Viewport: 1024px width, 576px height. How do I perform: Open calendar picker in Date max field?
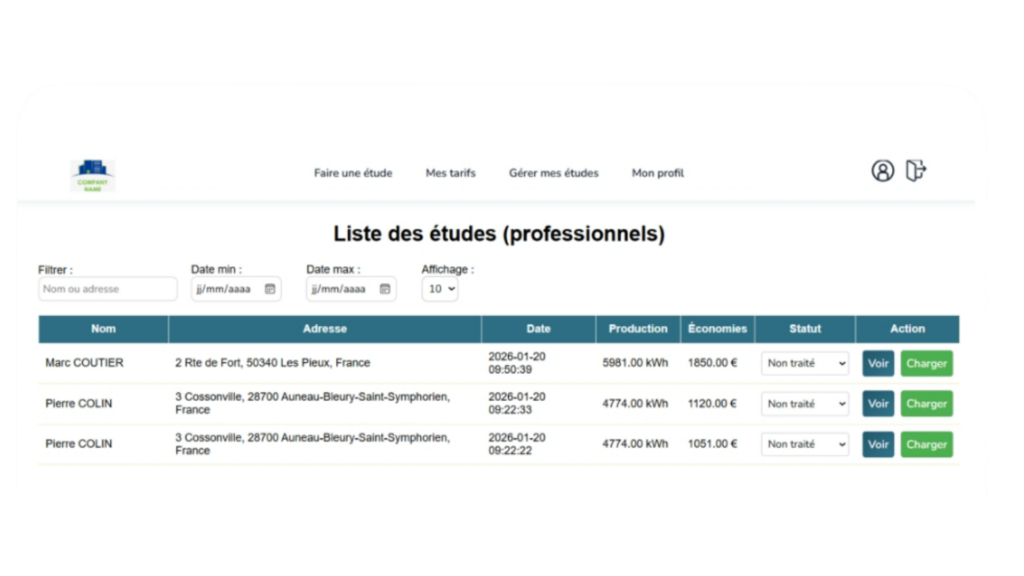click(x=385, y=289)
